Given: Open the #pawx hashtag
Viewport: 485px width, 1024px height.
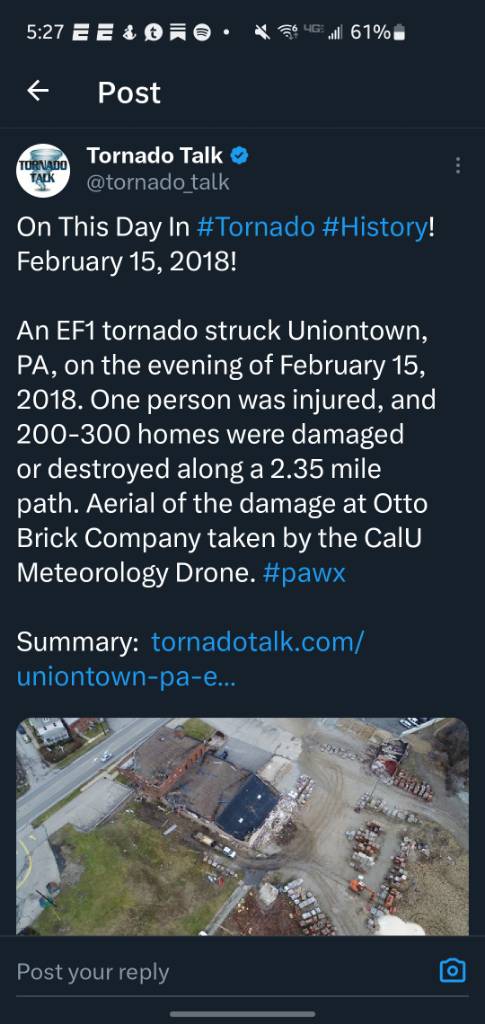Looking at the screenshot, I should (304, 573).
